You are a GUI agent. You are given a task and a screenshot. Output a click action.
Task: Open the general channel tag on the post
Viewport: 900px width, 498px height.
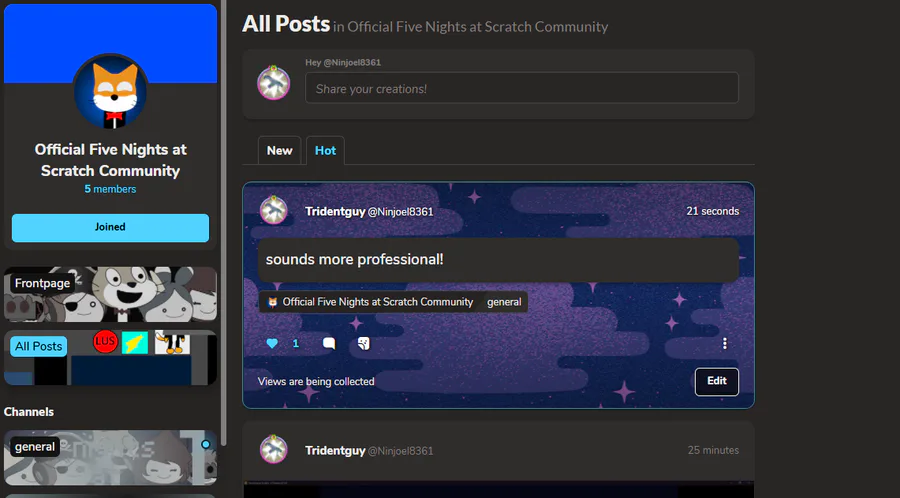[x=504, y=302]
